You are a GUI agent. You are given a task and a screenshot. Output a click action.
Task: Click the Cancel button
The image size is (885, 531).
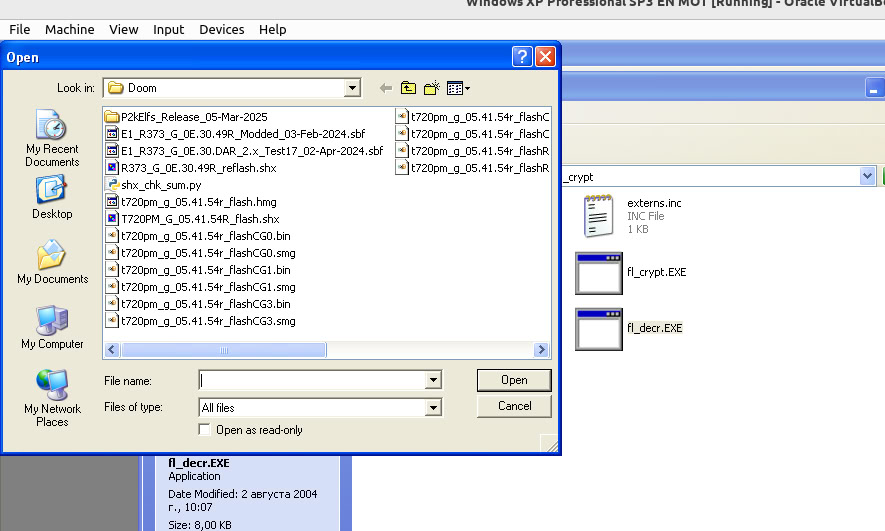pos(514,406)
